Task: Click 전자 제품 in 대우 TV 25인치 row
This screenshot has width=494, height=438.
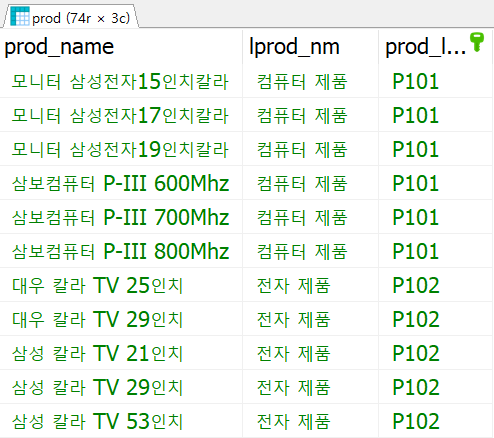Action: click(x=294, y=285)
